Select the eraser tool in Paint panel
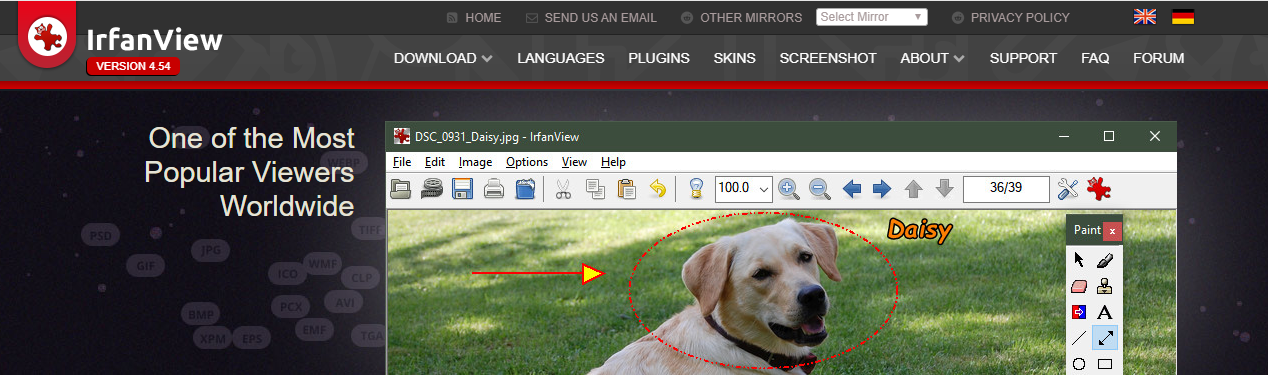Screen dimensions: 1268x380 pos(1079,286)
